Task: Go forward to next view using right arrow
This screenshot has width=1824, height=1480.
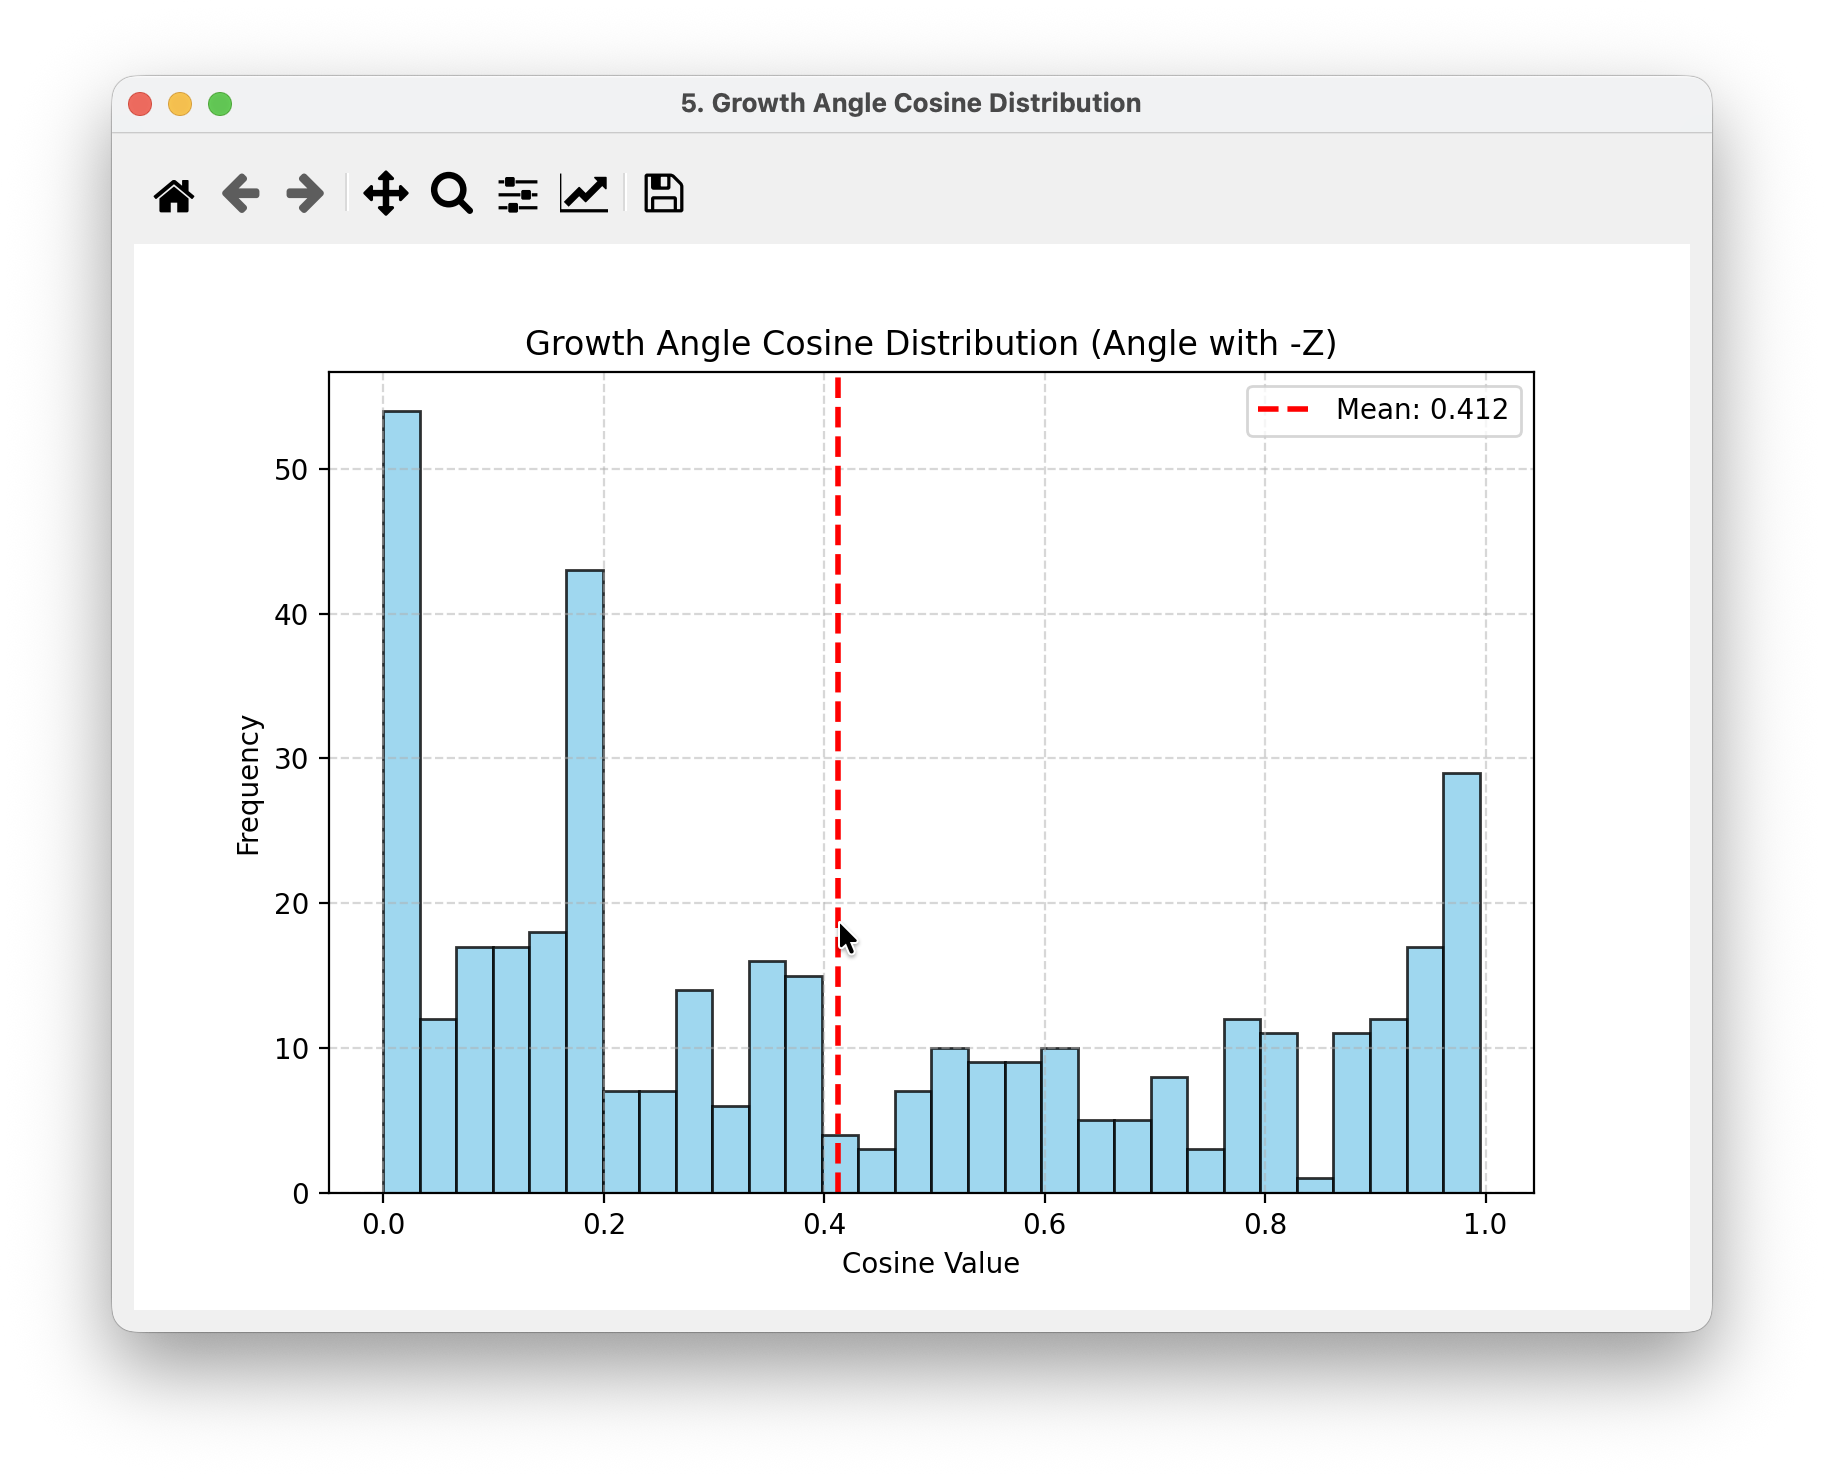Action: pyautogui.click(x=305, y=194)
